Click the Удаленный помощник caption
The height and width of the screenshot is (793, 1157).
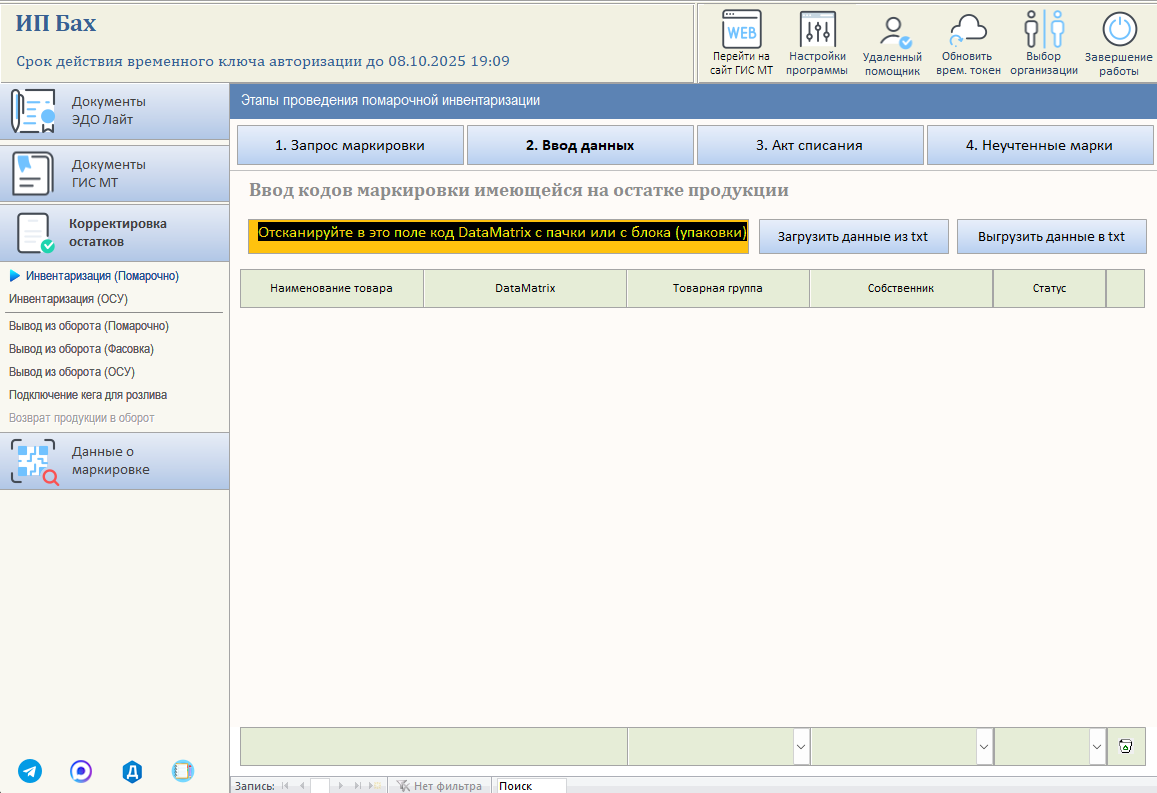click(x=893, y=64)
